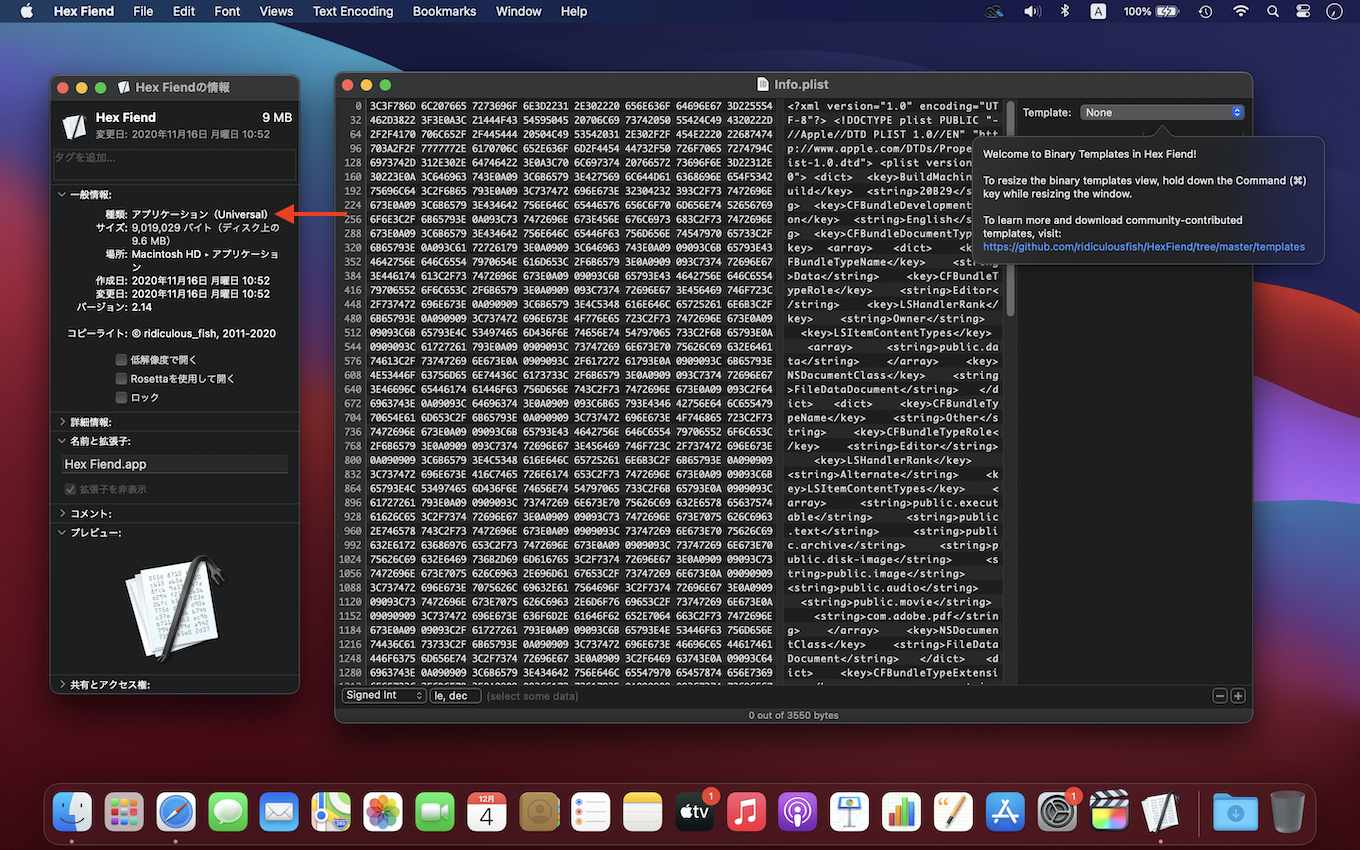The width and height of the screenshot is (1360, 850).
Task: Open Finder from the Dock
Action: click(73, 811)
